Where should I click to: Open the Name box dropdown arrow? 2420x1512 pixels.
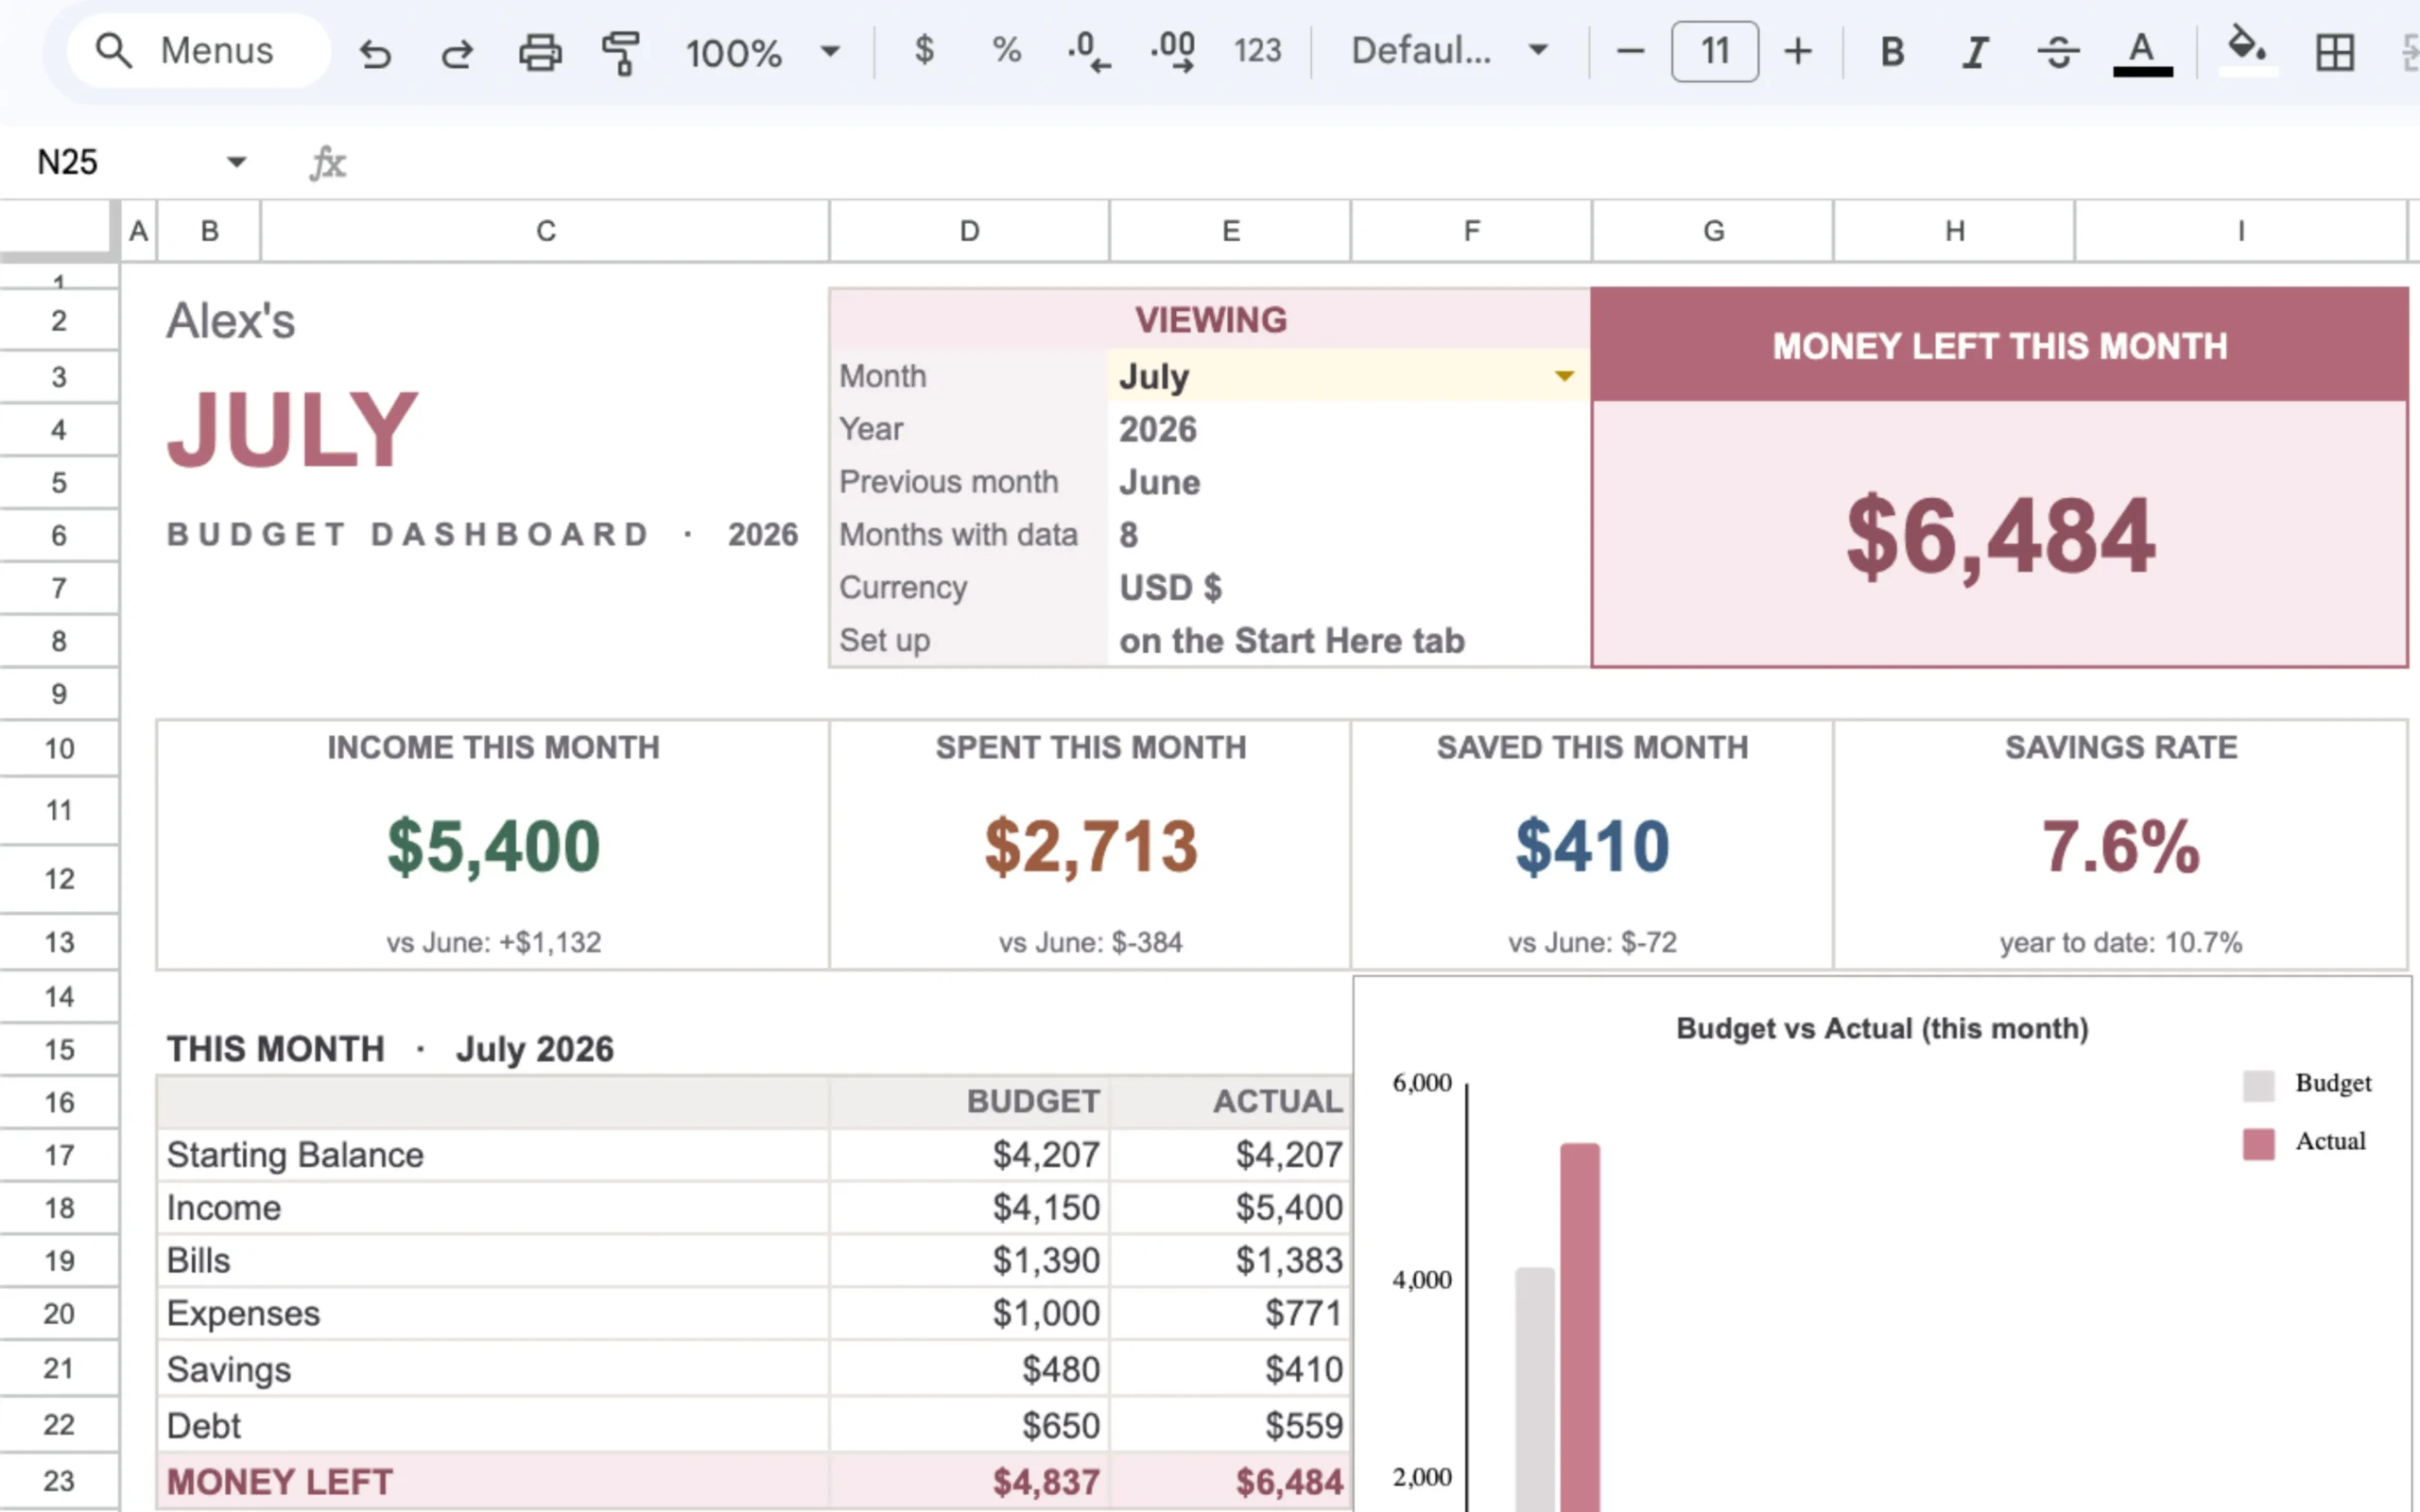point(236,162)
